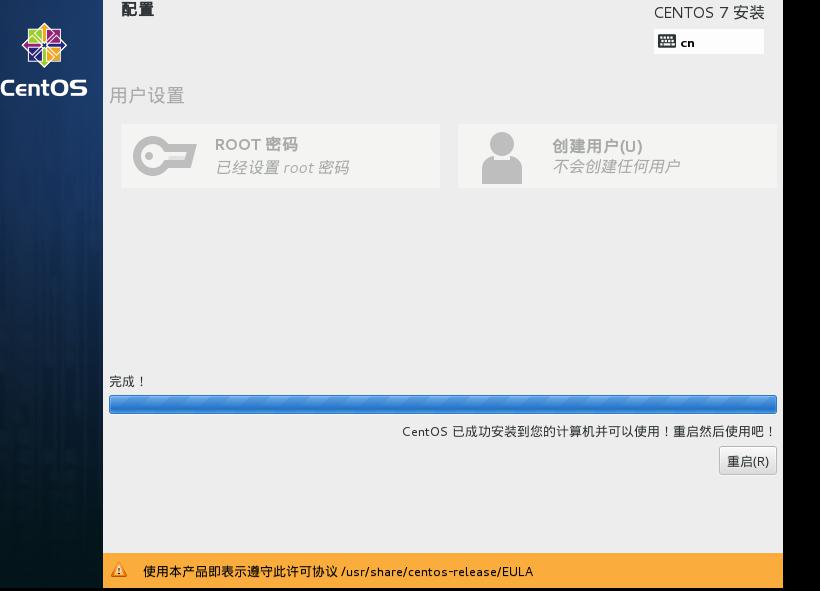
Task: Click the CentOS 已成功安装 completion message
Action: [588, 431]
